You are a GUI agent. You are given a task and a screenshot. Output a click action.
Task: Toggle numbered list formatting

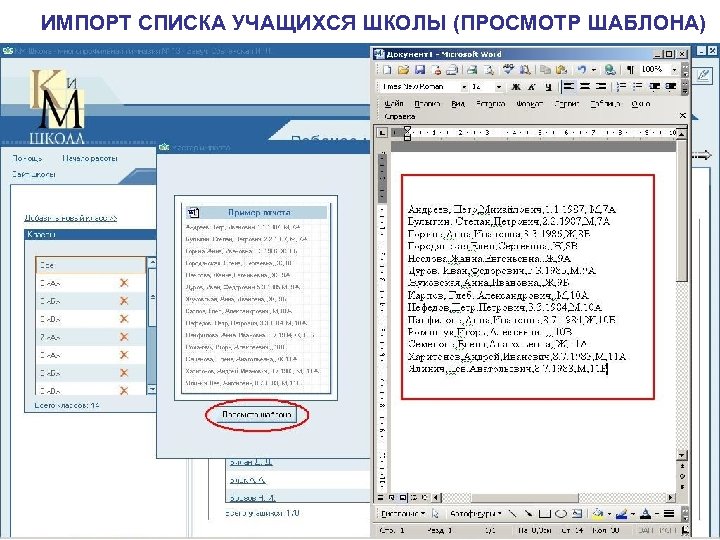622,87
